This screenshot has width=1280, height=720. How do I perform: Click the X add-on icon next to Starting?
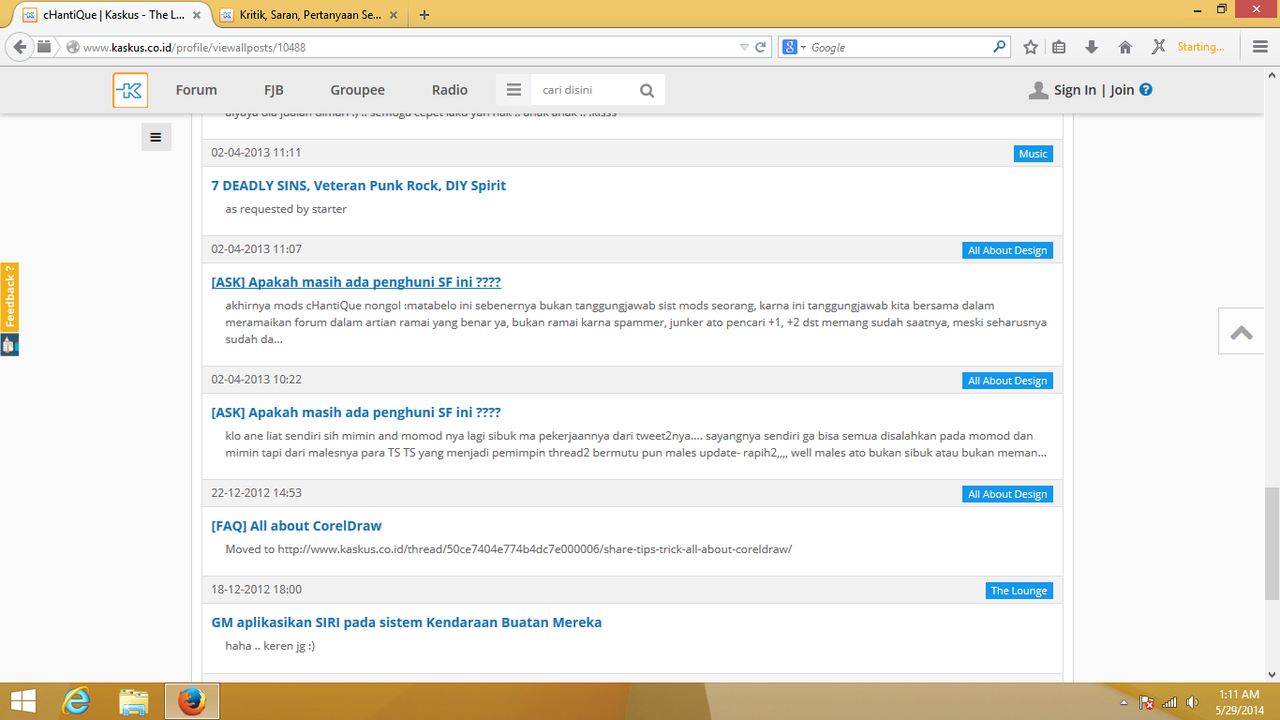(x=1159, y=47)
